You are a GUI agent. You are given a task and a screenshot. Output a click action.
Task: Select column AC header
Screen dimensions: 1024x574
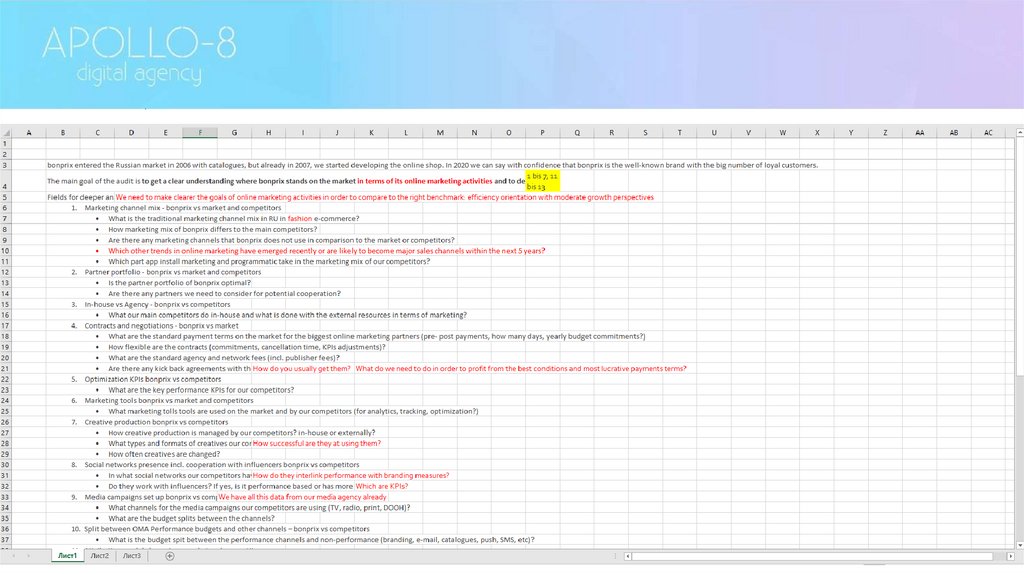[988, 133]
